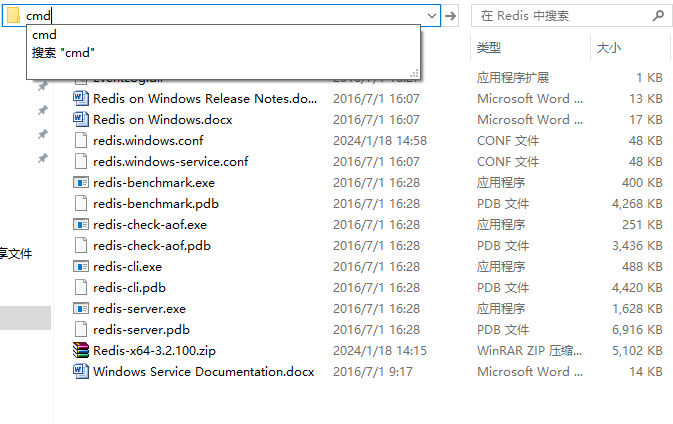Click date '2016/7/1 9:17' of Windows Service Documentation
The width and height of the screenshot is (673, 424).
click(x=373, y=372)
